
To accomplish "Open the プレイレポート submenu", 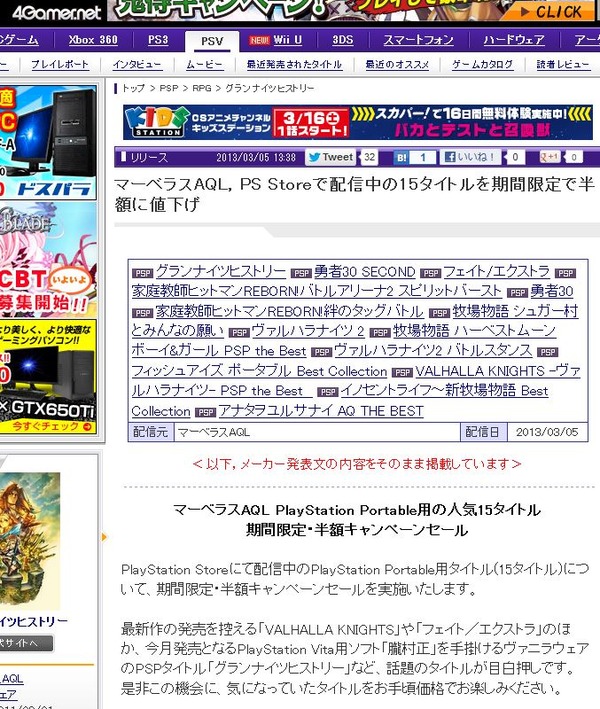I will point(60,64).
